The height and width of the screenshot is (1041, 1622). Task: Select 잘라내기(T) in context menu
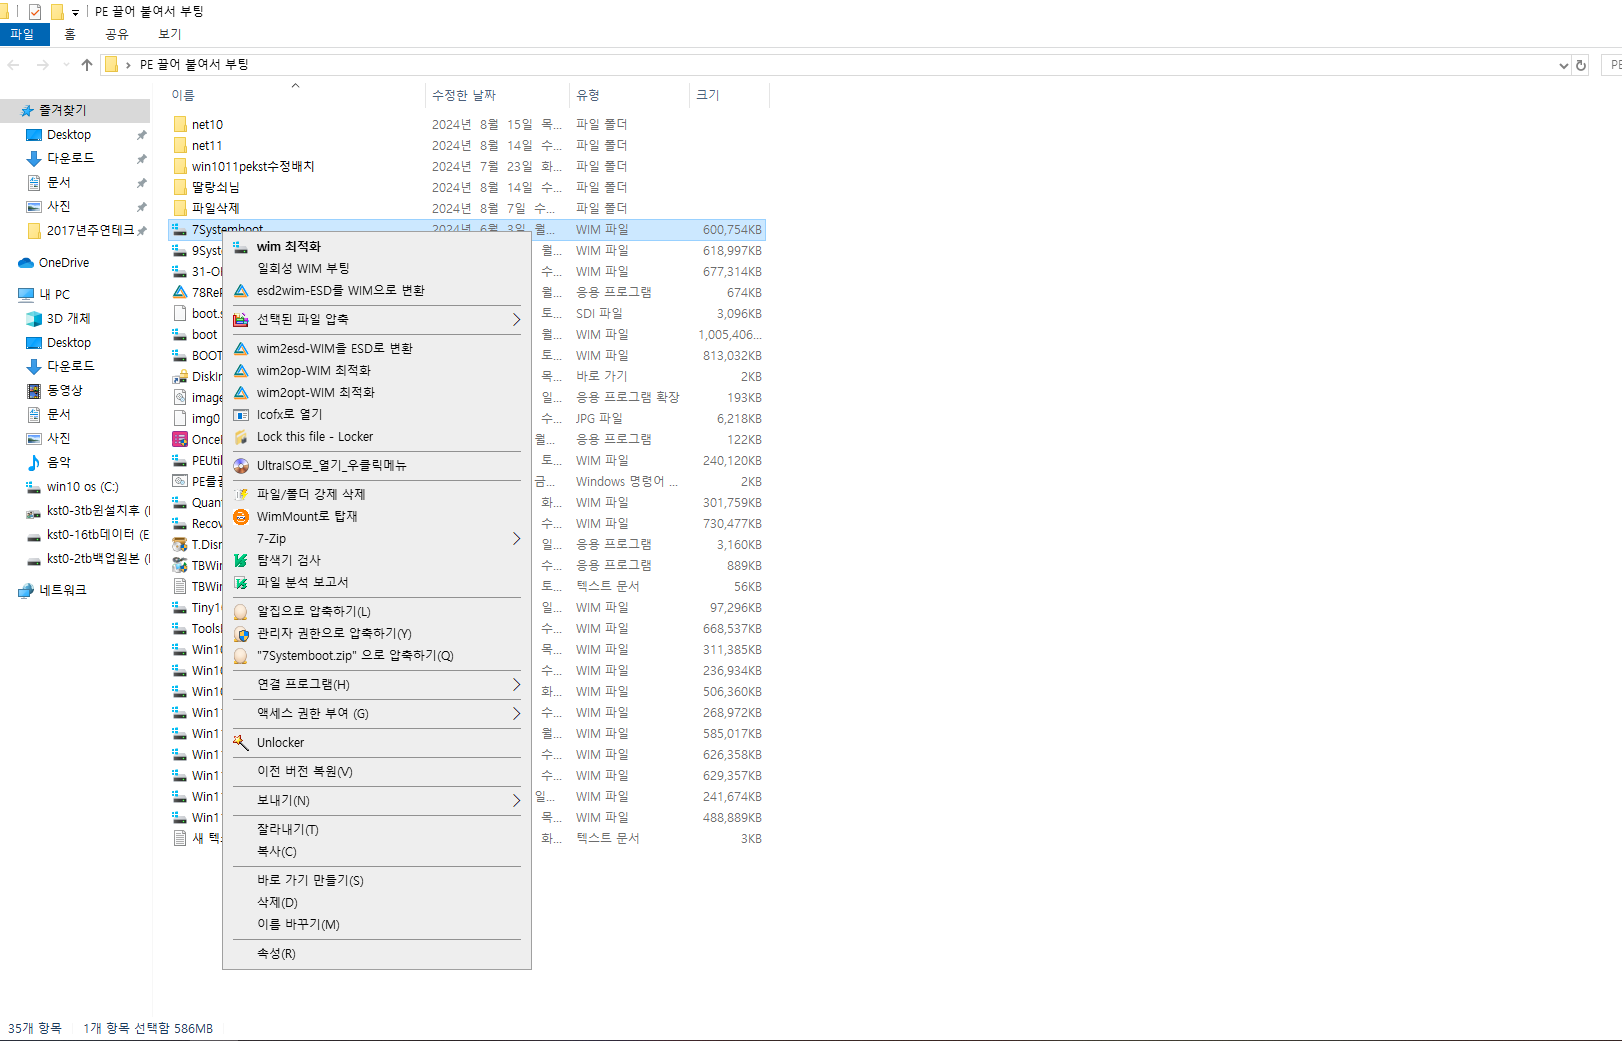coord(287,829)
